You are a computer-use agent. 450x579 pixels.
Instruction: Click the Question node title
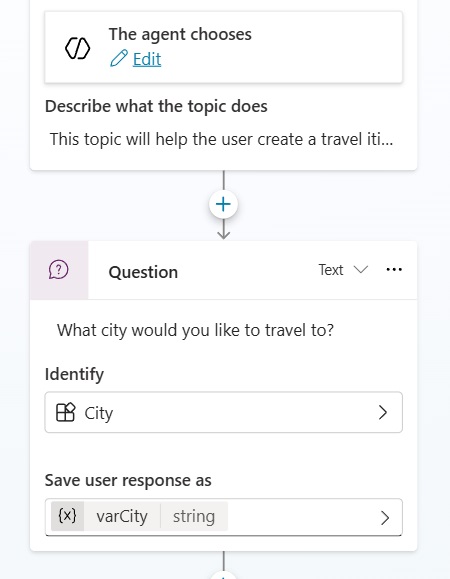(x=143, y=273)
